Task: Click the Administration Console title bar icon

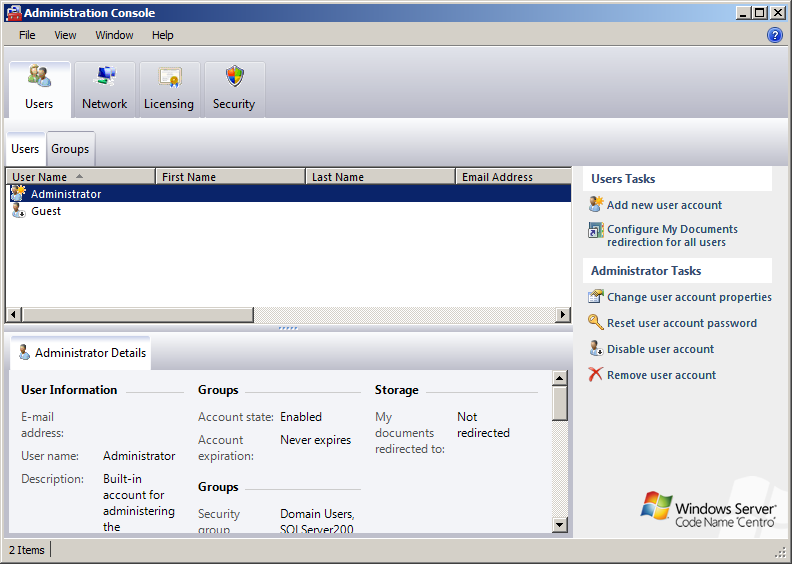Action: [x=14, y=13]
